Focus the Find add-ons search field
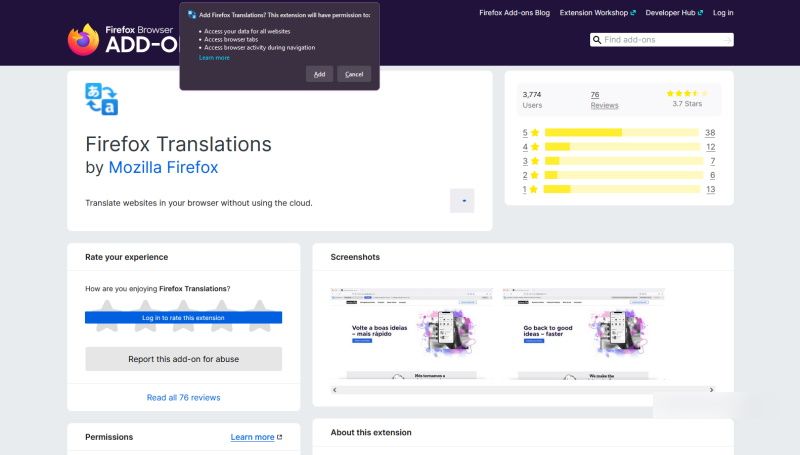 [662, 40]
